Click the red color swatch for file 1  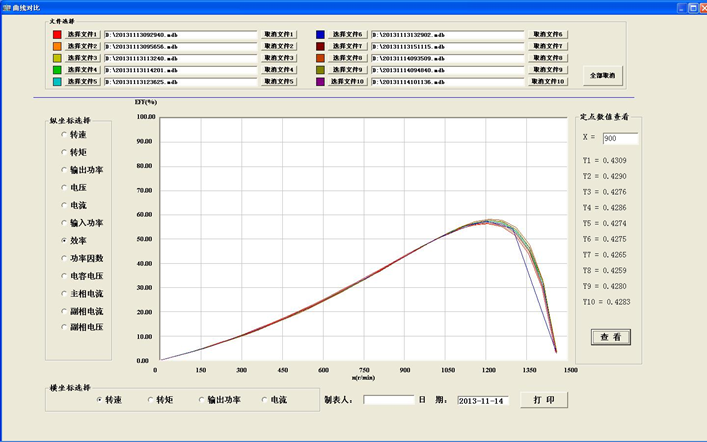coord(57,35)
